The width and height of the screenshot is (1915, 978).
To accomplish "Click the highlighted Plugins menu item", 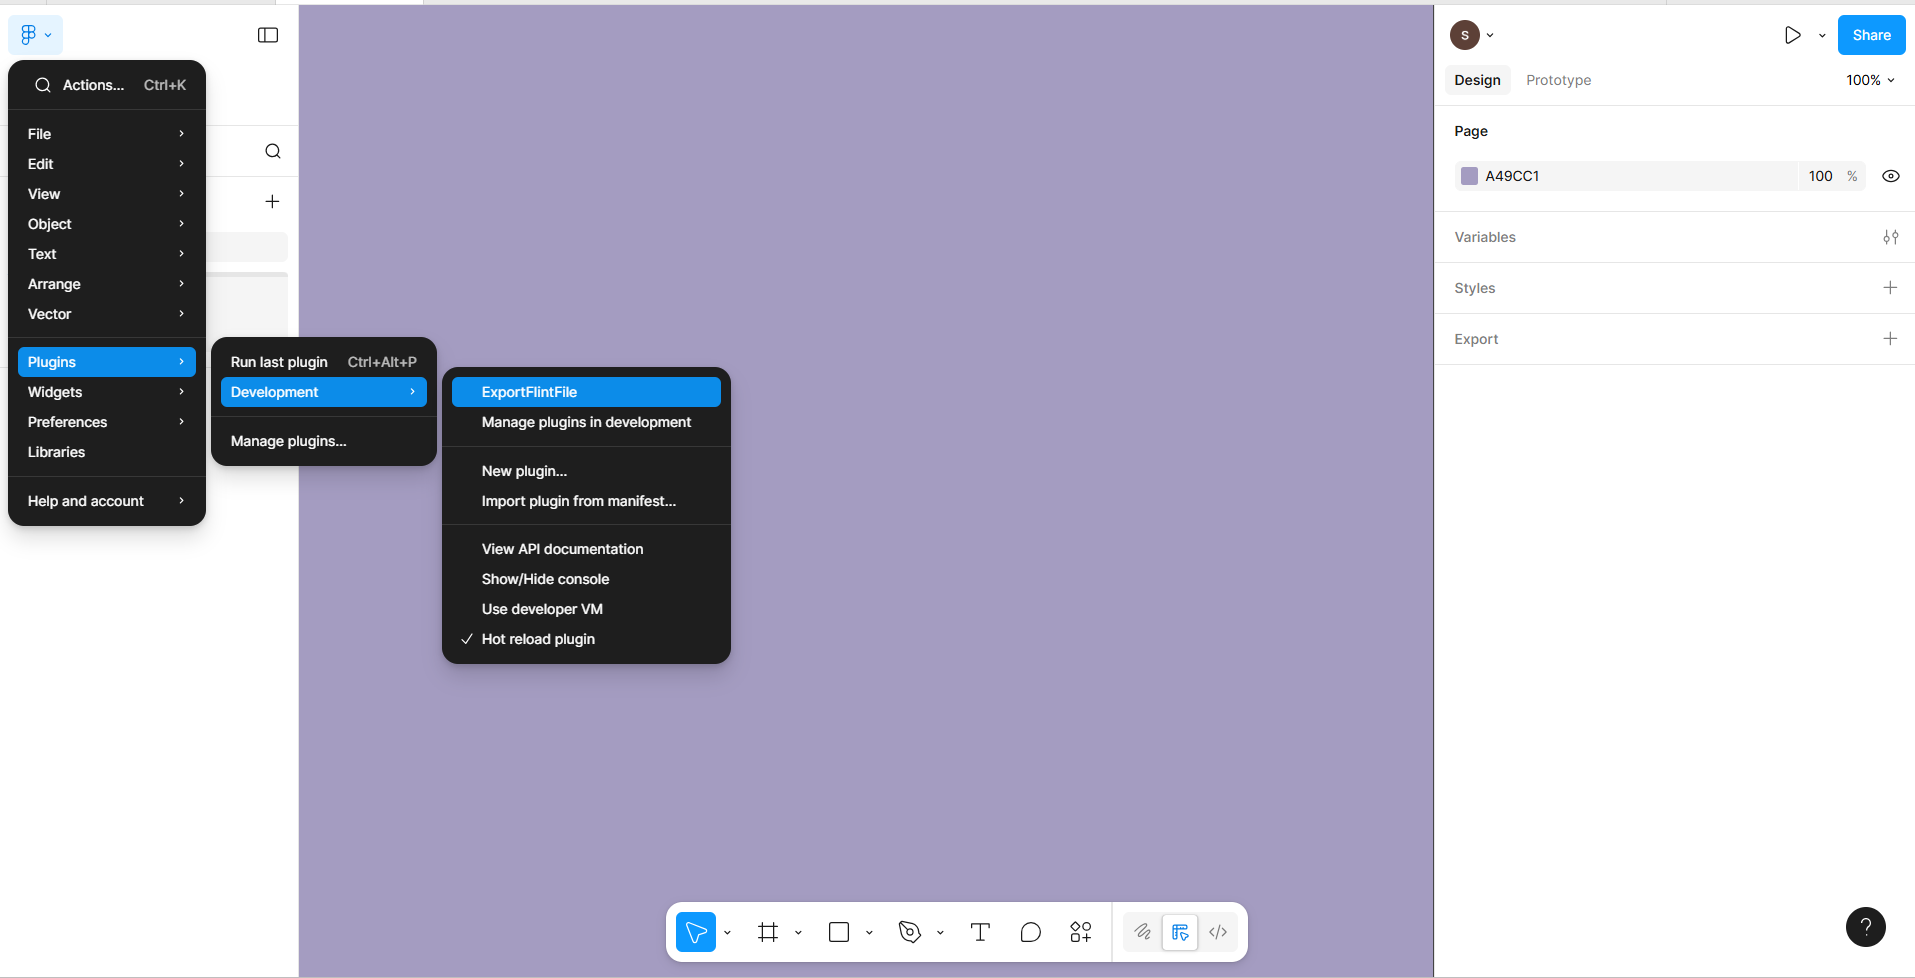I will click(107, 362).
